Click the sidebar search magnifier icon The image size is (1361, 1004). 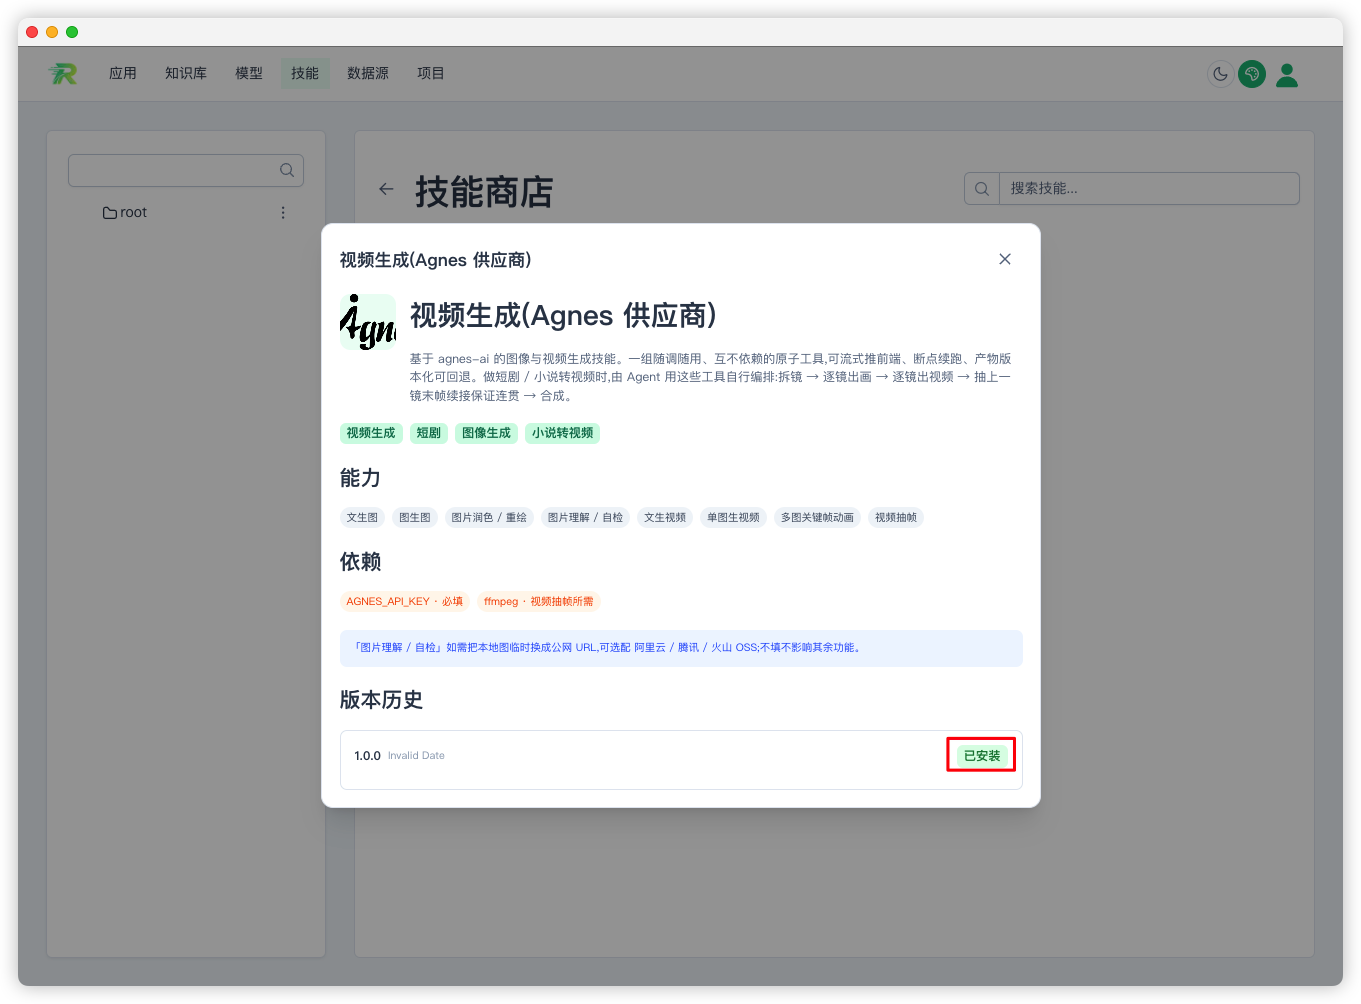(x=287, y=170)
